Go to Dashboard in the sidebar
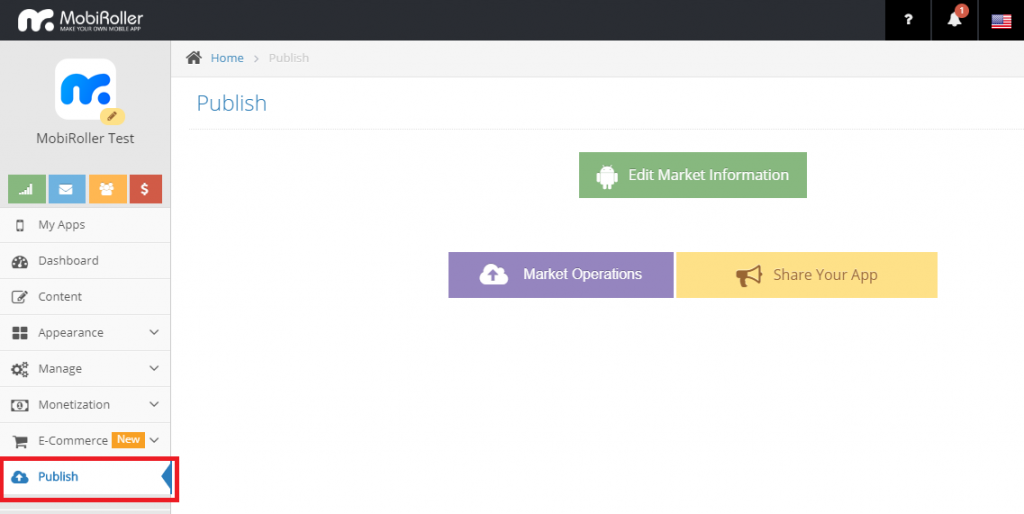 [68, 261]
